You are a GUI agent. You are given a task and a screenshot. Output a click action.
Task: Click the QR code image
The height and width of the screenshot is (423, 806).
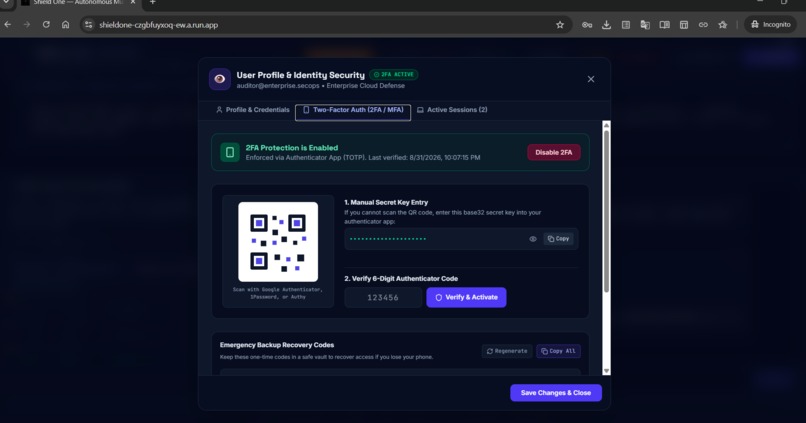[278, 242]
